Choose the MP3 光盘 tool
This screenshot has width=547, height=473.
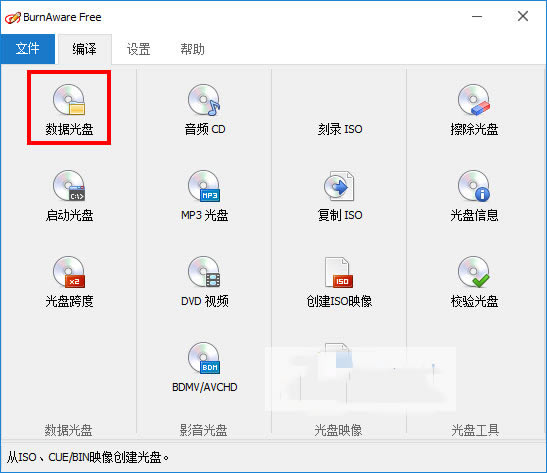[x=204, y=195]
